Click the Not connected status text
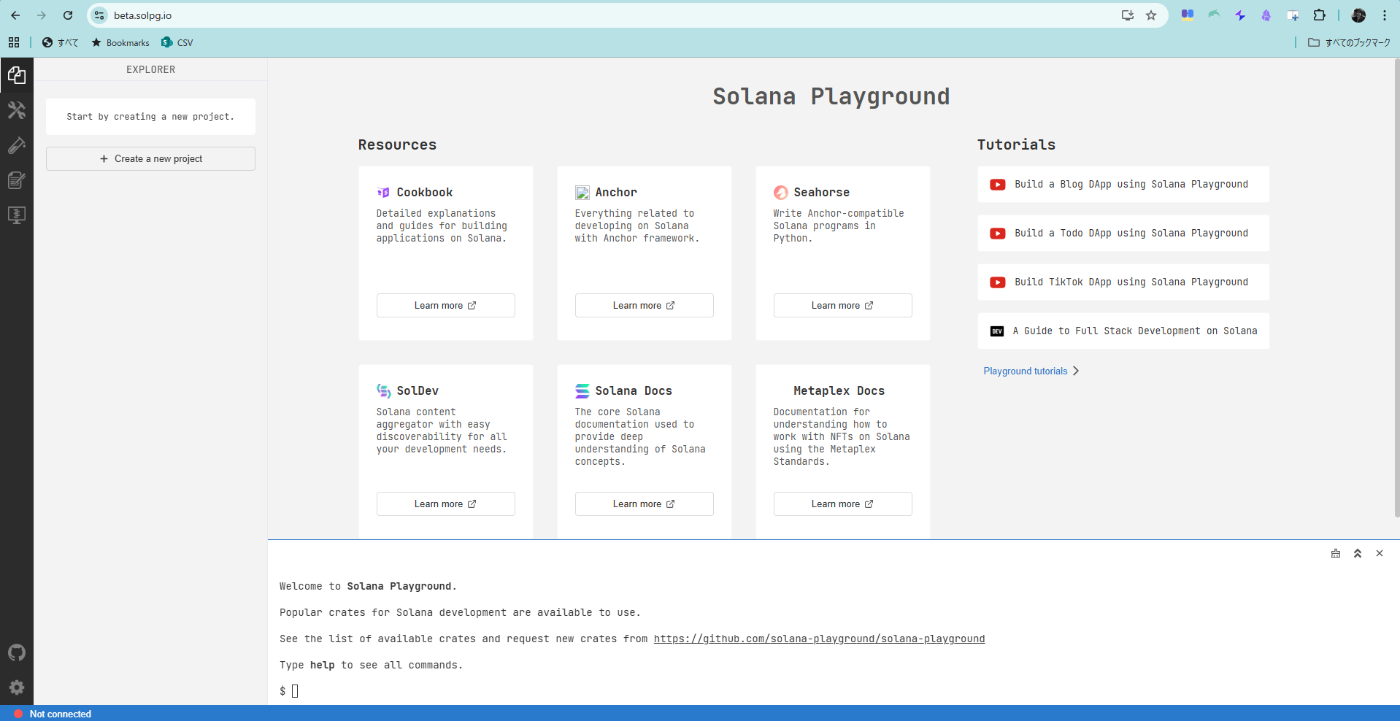The height and width of the screenshot is (721, 1400). [60, 714]
